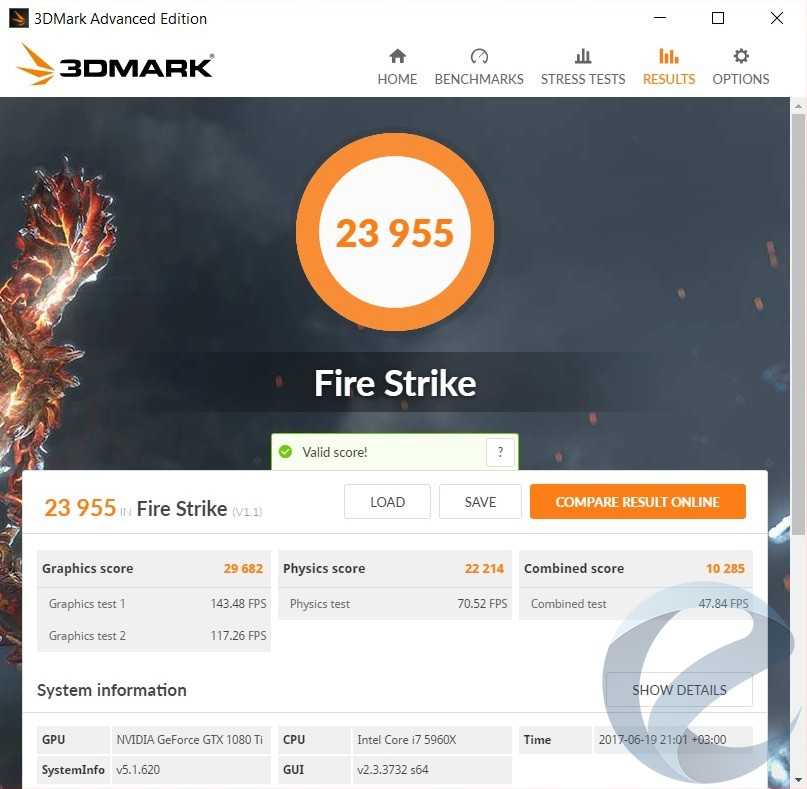The height and width of the screenshot is (789, 807).
Task: Open Options via the gear icon
Action: click(x=741, y=56)
